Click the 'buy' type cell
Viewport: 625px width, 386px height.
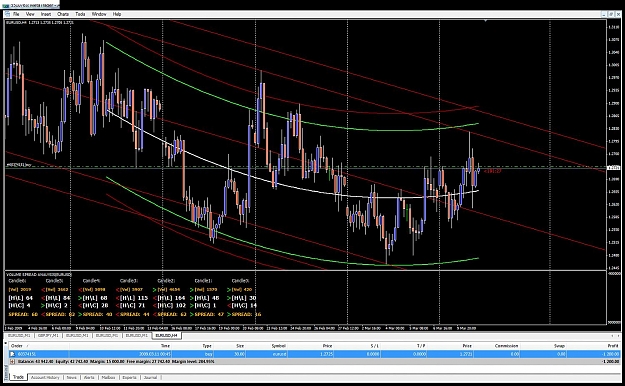(208, 354)
